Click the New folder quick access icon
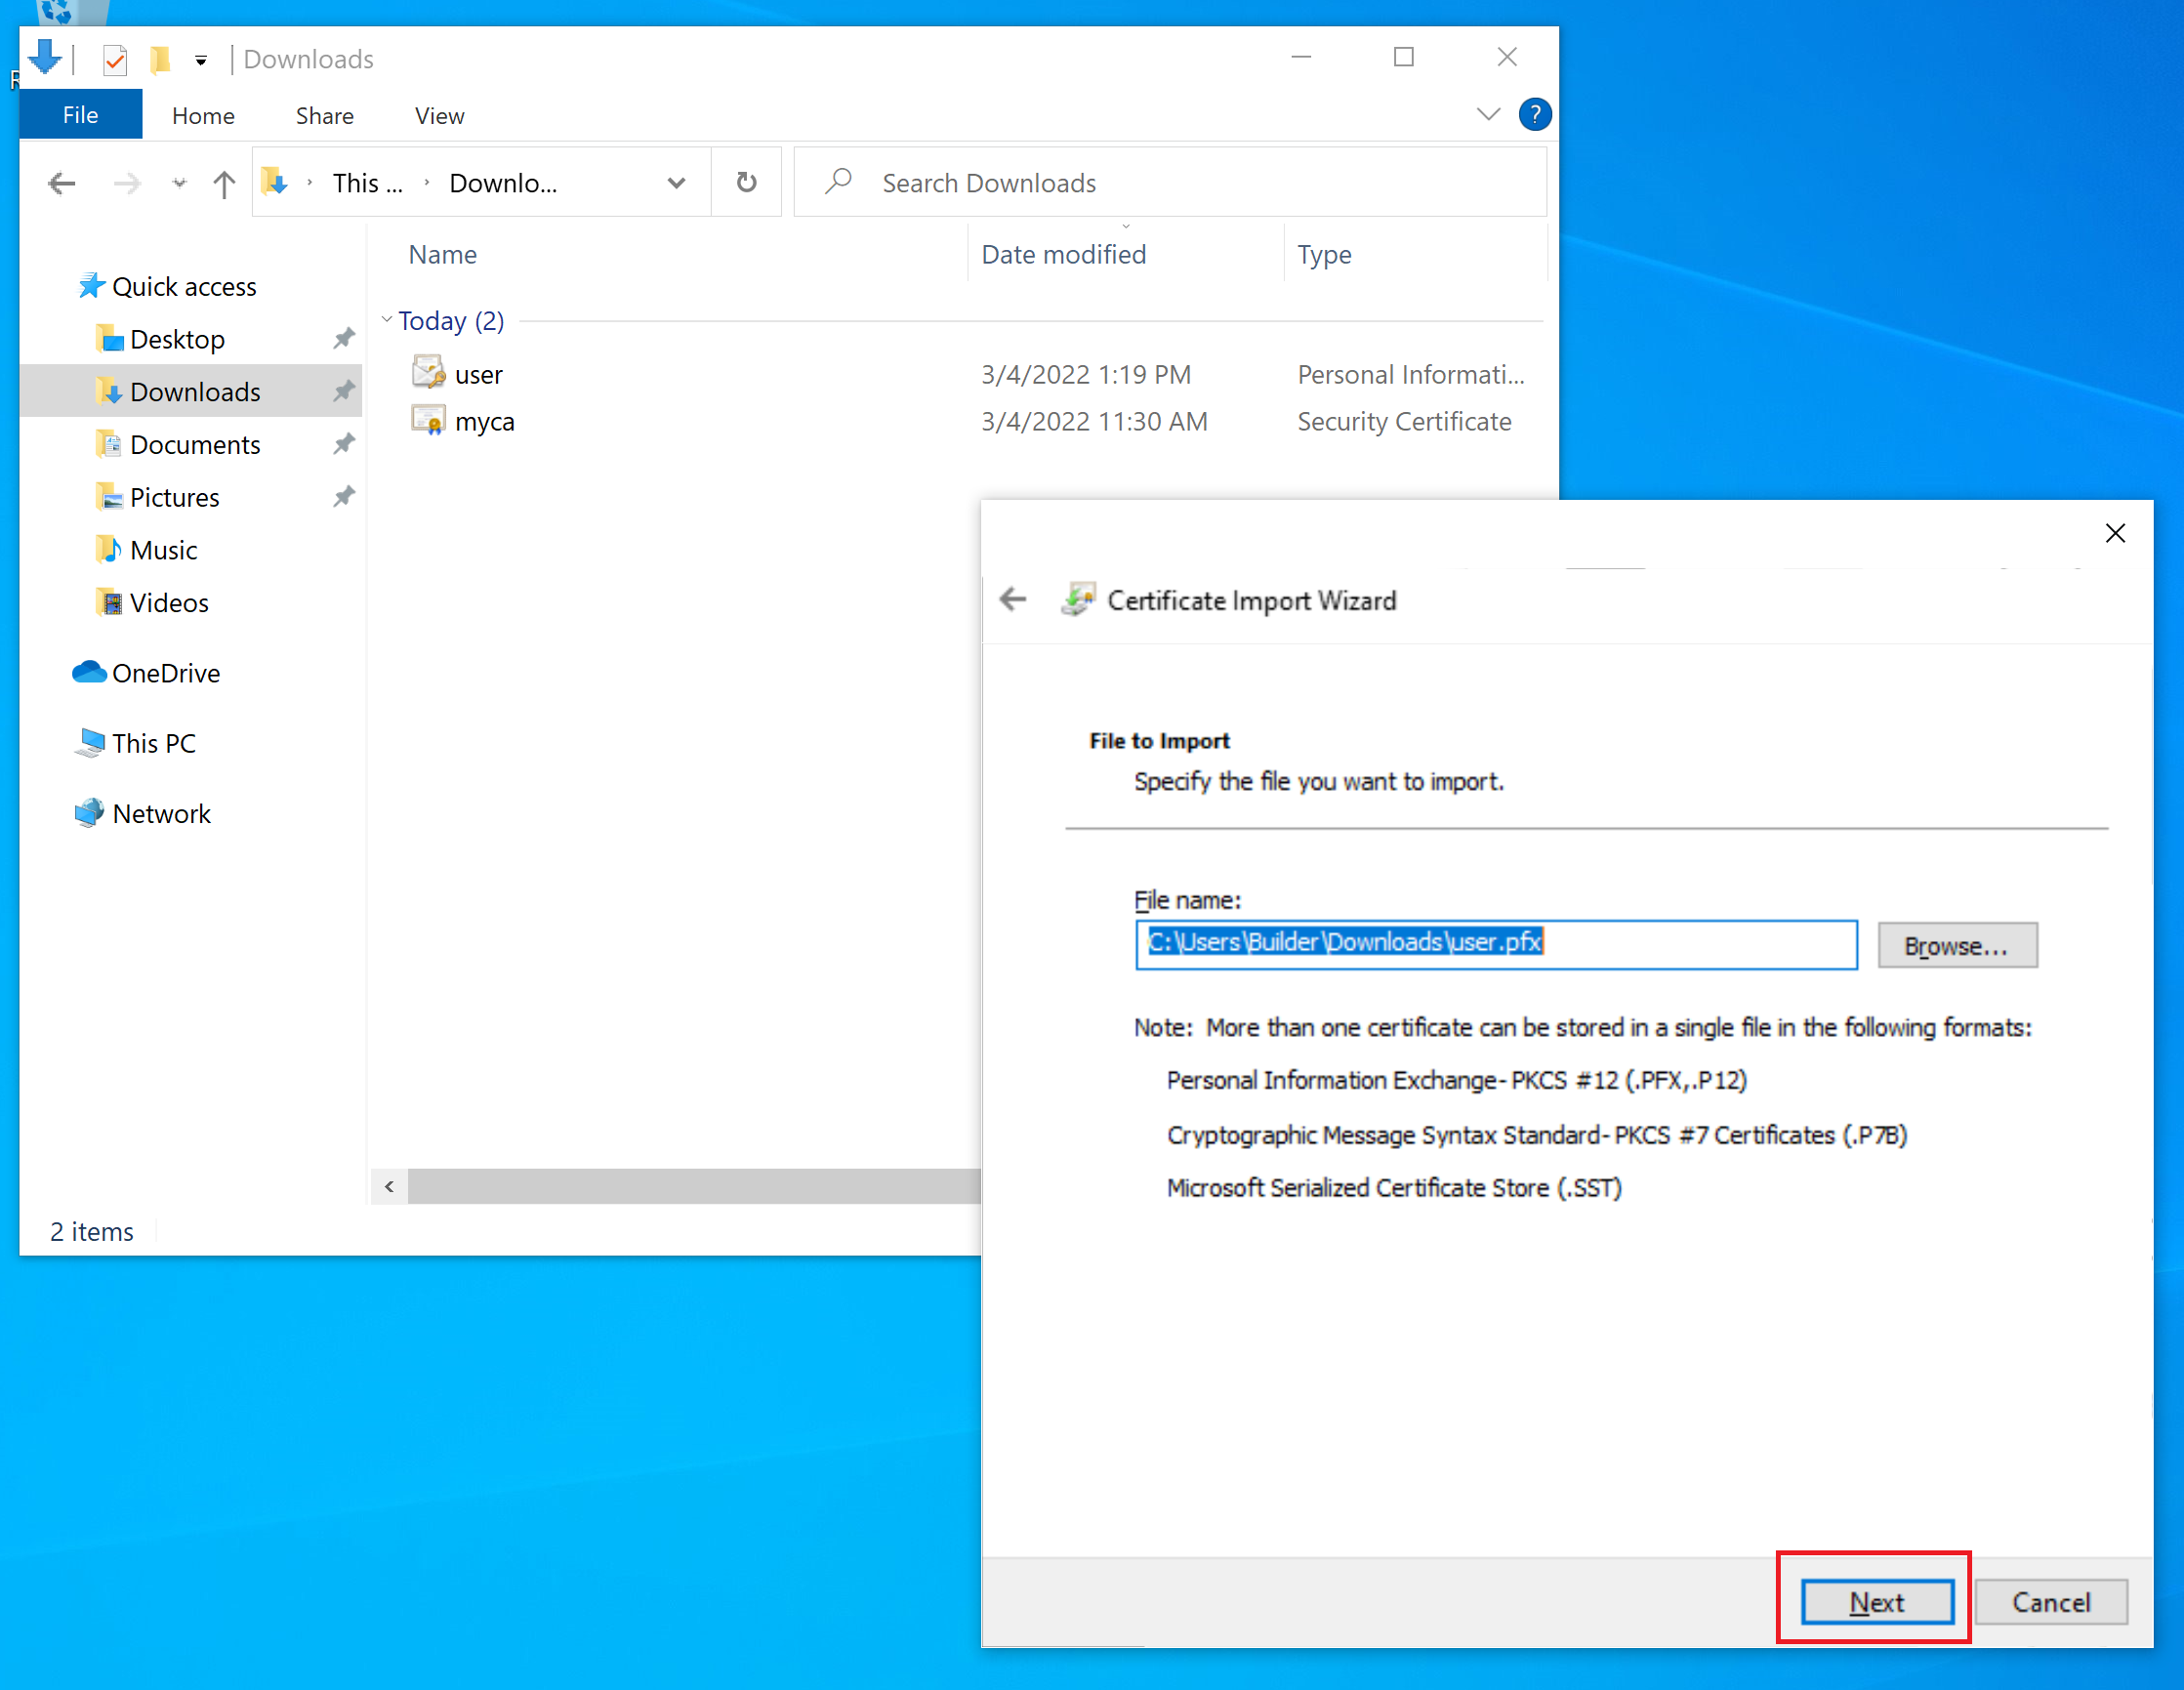2184x1690 pixels. (160, 60)
